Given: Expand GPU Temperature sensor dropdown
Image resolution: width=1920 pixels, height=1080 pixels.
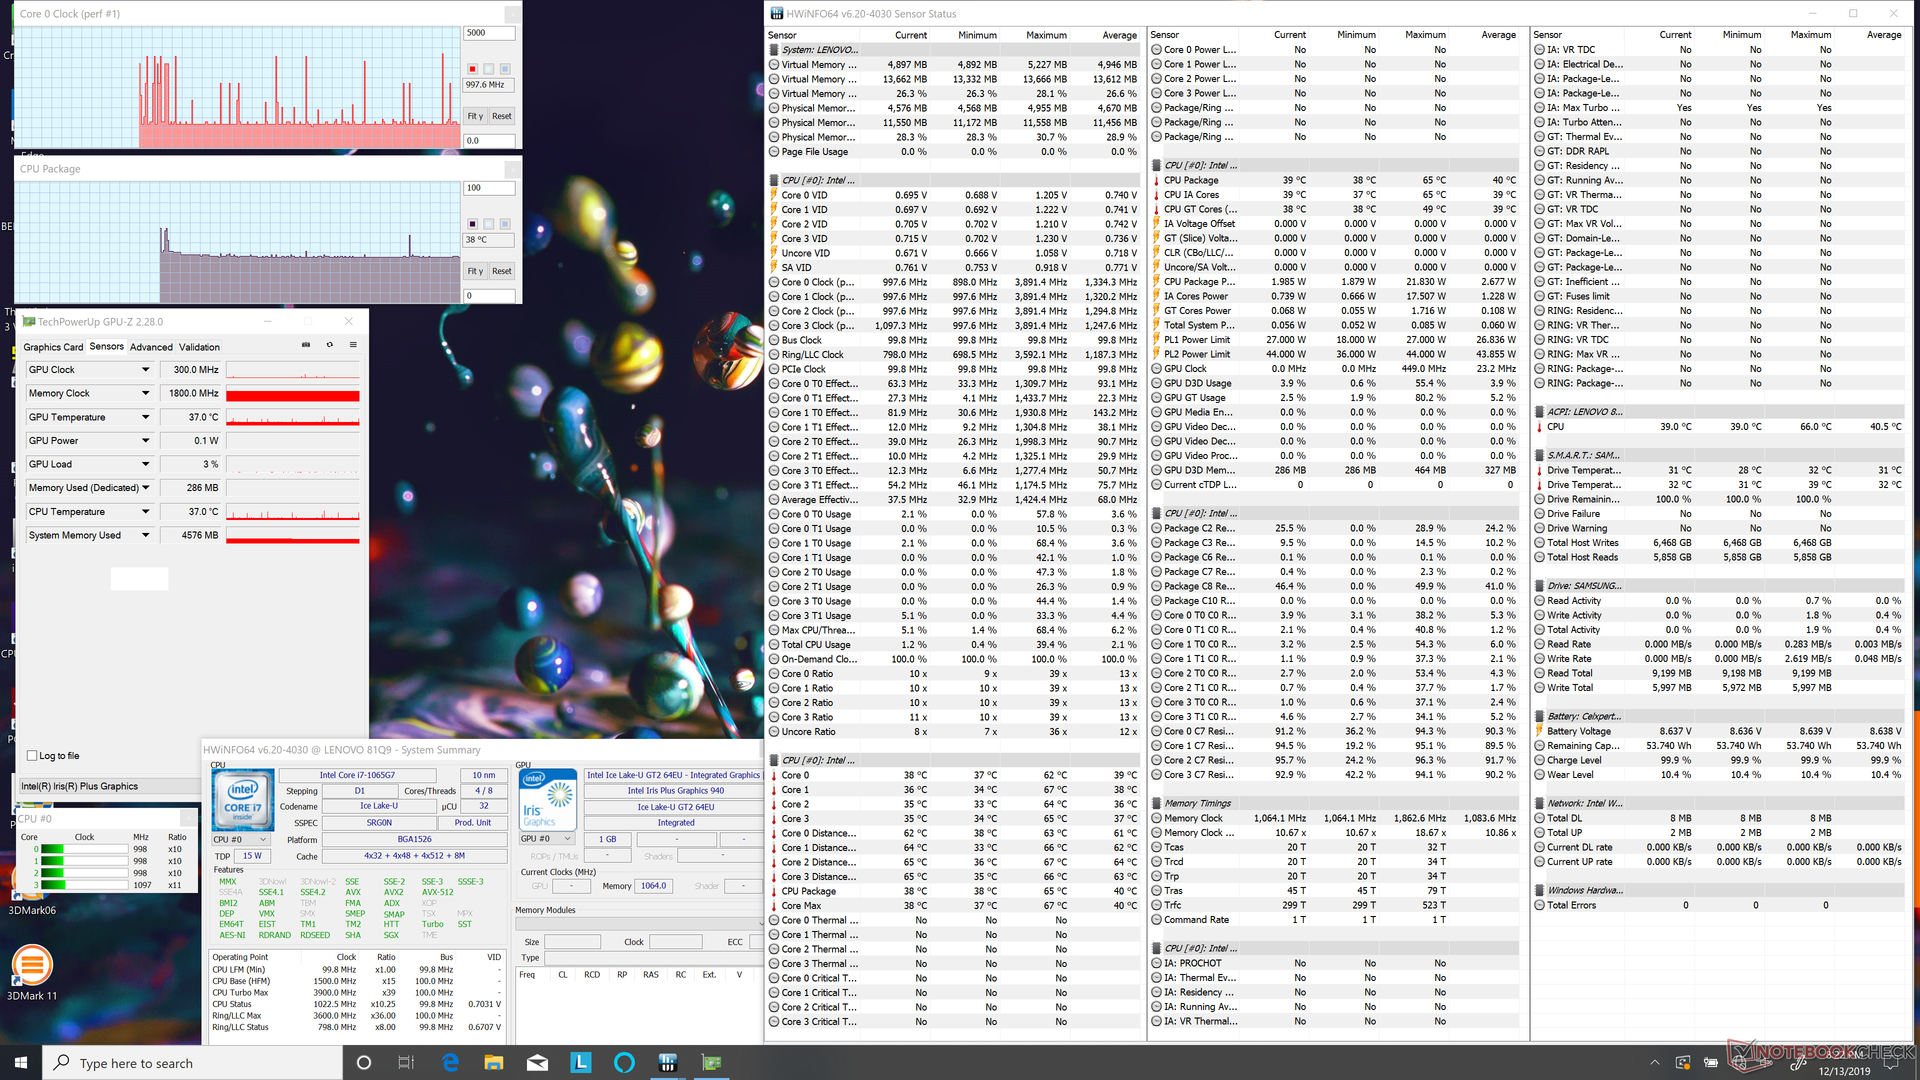Looking at the screenshot, I should [x=145, y=417].
